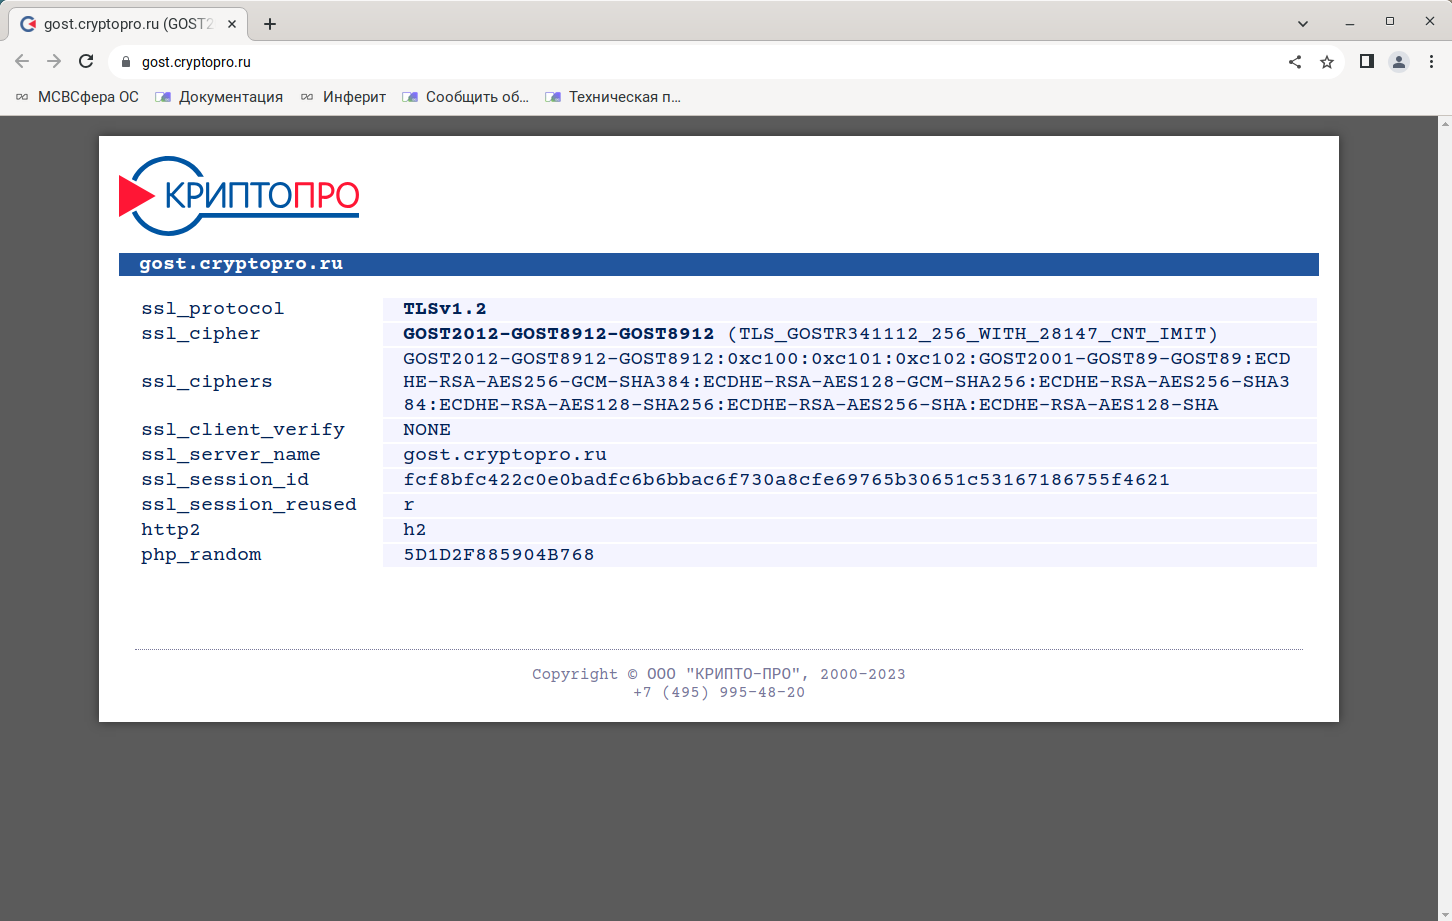The height and width of the screenshot is (921, 1452).
Task: Open the МСВСфера ОС bookmark
Action: [77, 97]
